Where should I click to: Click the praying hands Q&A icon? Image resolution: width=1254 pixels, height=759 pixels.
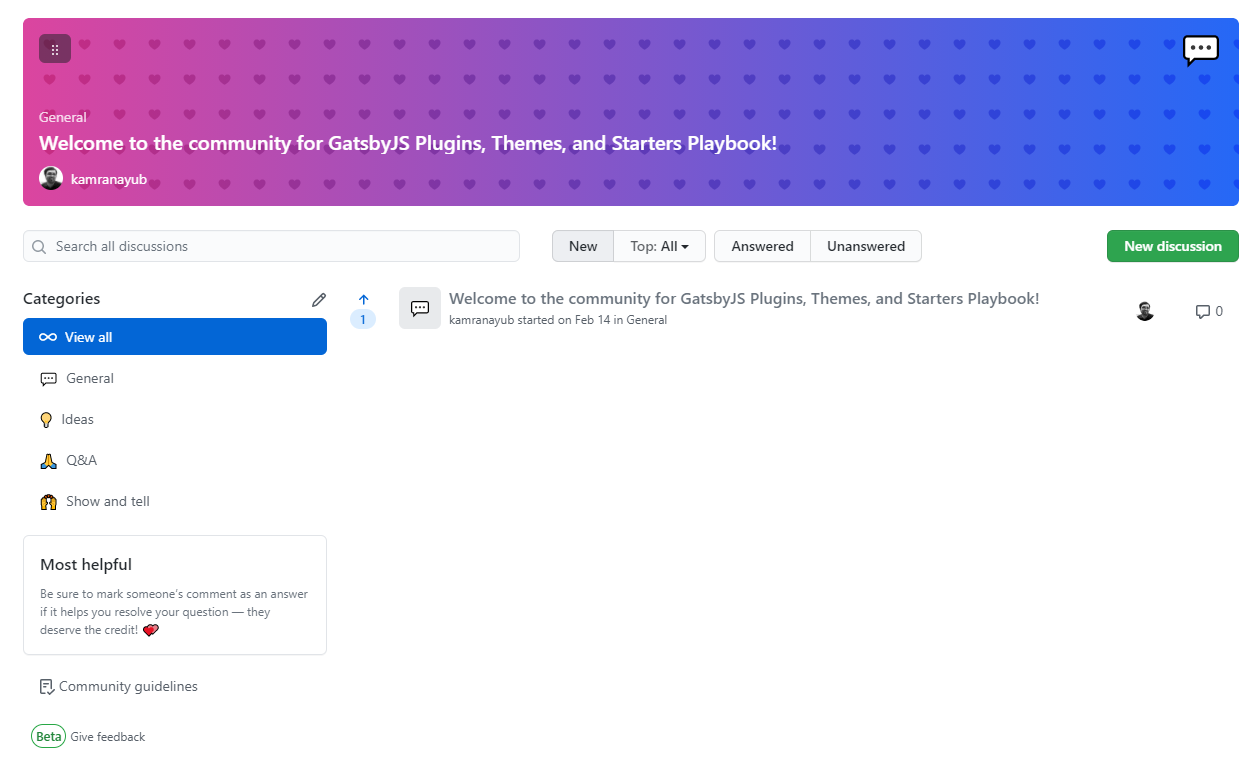tap(48, 461)
